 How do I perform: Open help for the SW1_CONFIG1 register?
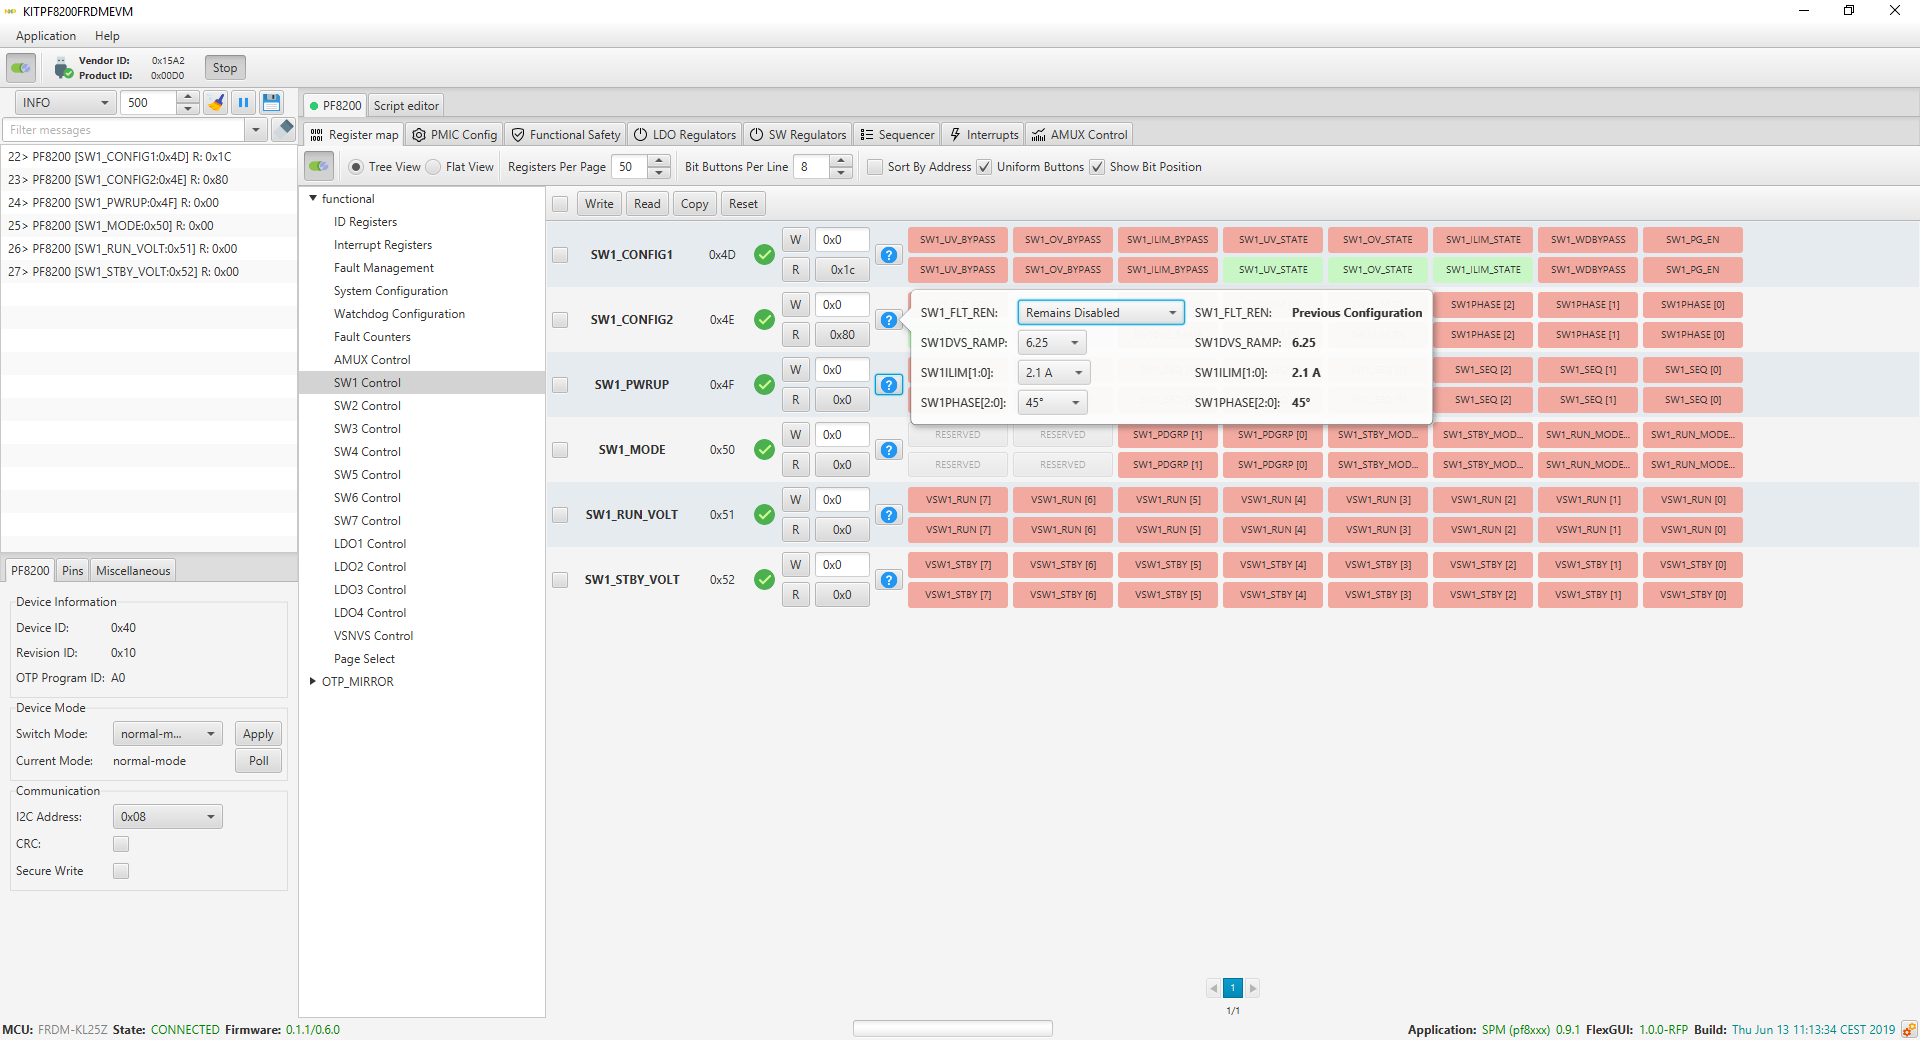coord(888,255)
